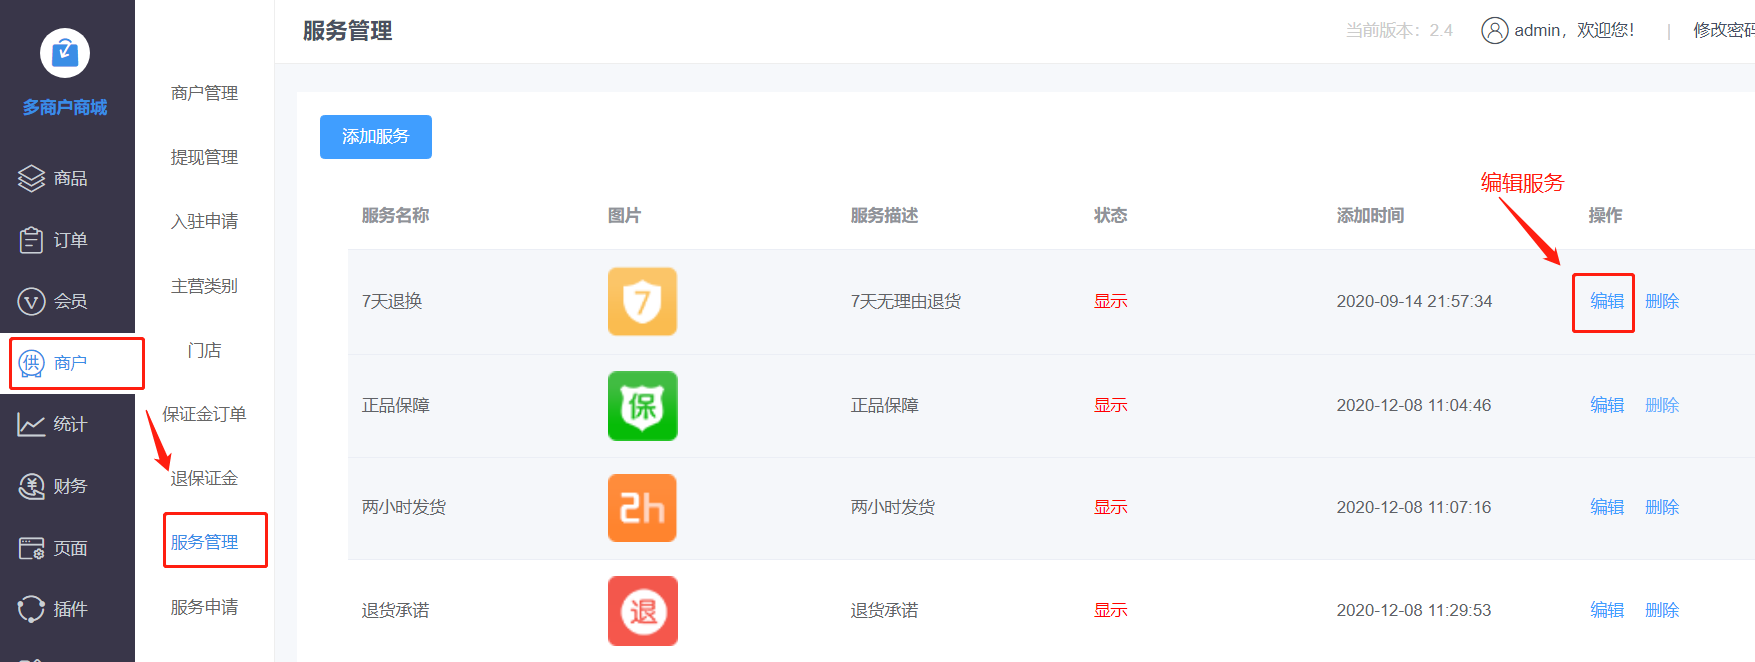Click the 当前版本: 2.4 label
This screenshot has height=662, width=1755.
point(1399,31)
